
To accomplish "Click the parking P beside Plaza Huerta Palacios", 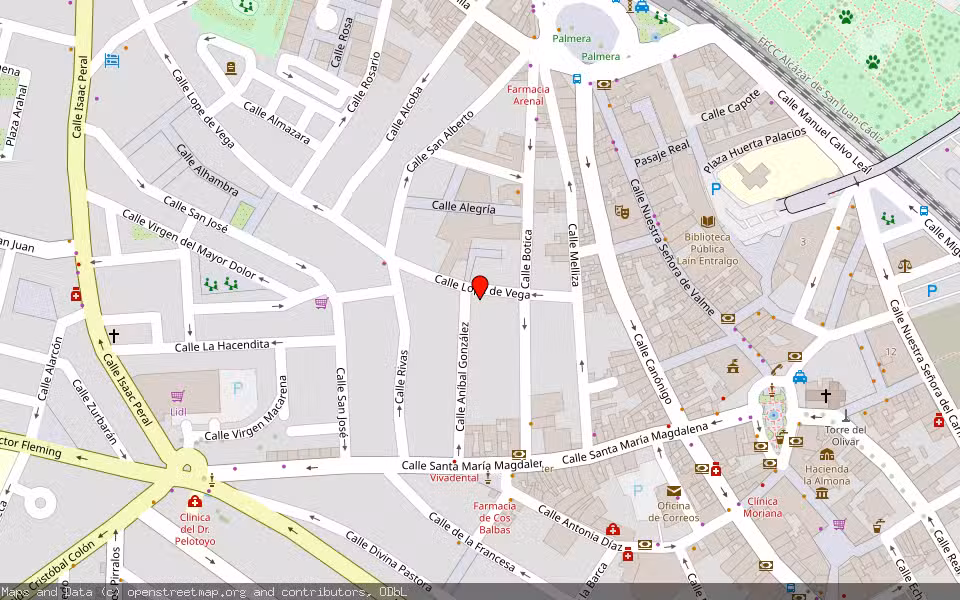I will pos(716,189).
